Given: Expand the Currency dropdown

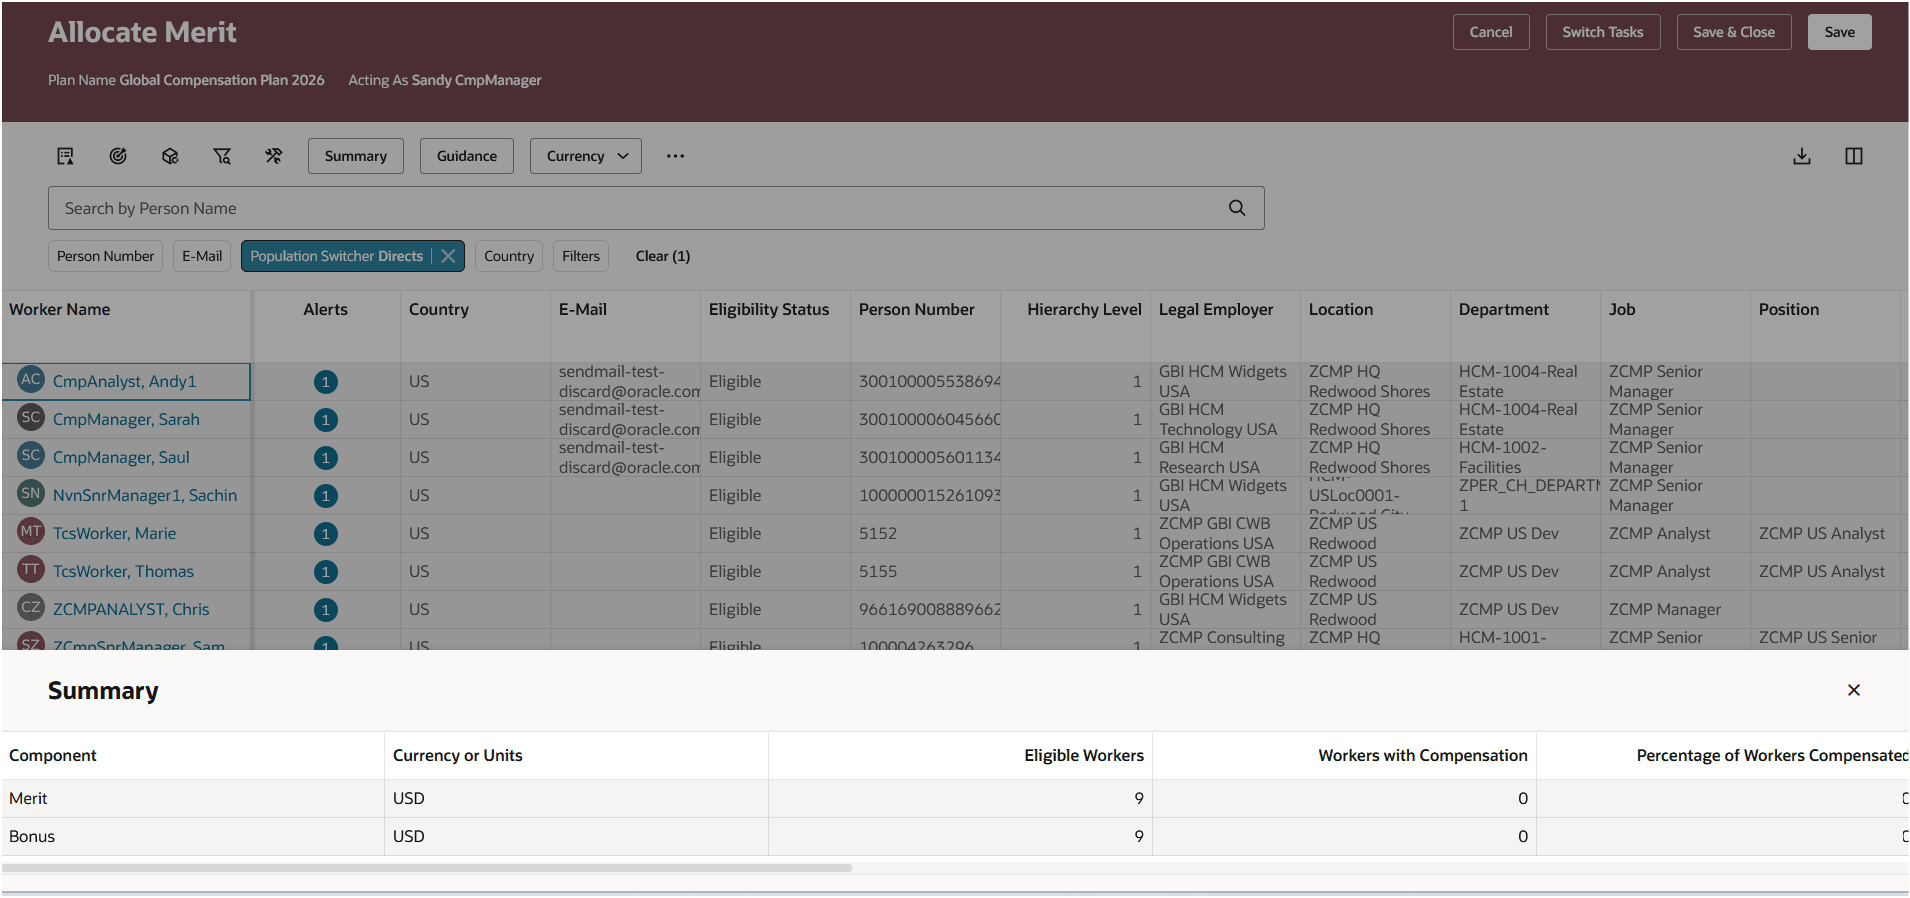Looking at the screenshot, I should pyautogui.click(x=586, y=156).
